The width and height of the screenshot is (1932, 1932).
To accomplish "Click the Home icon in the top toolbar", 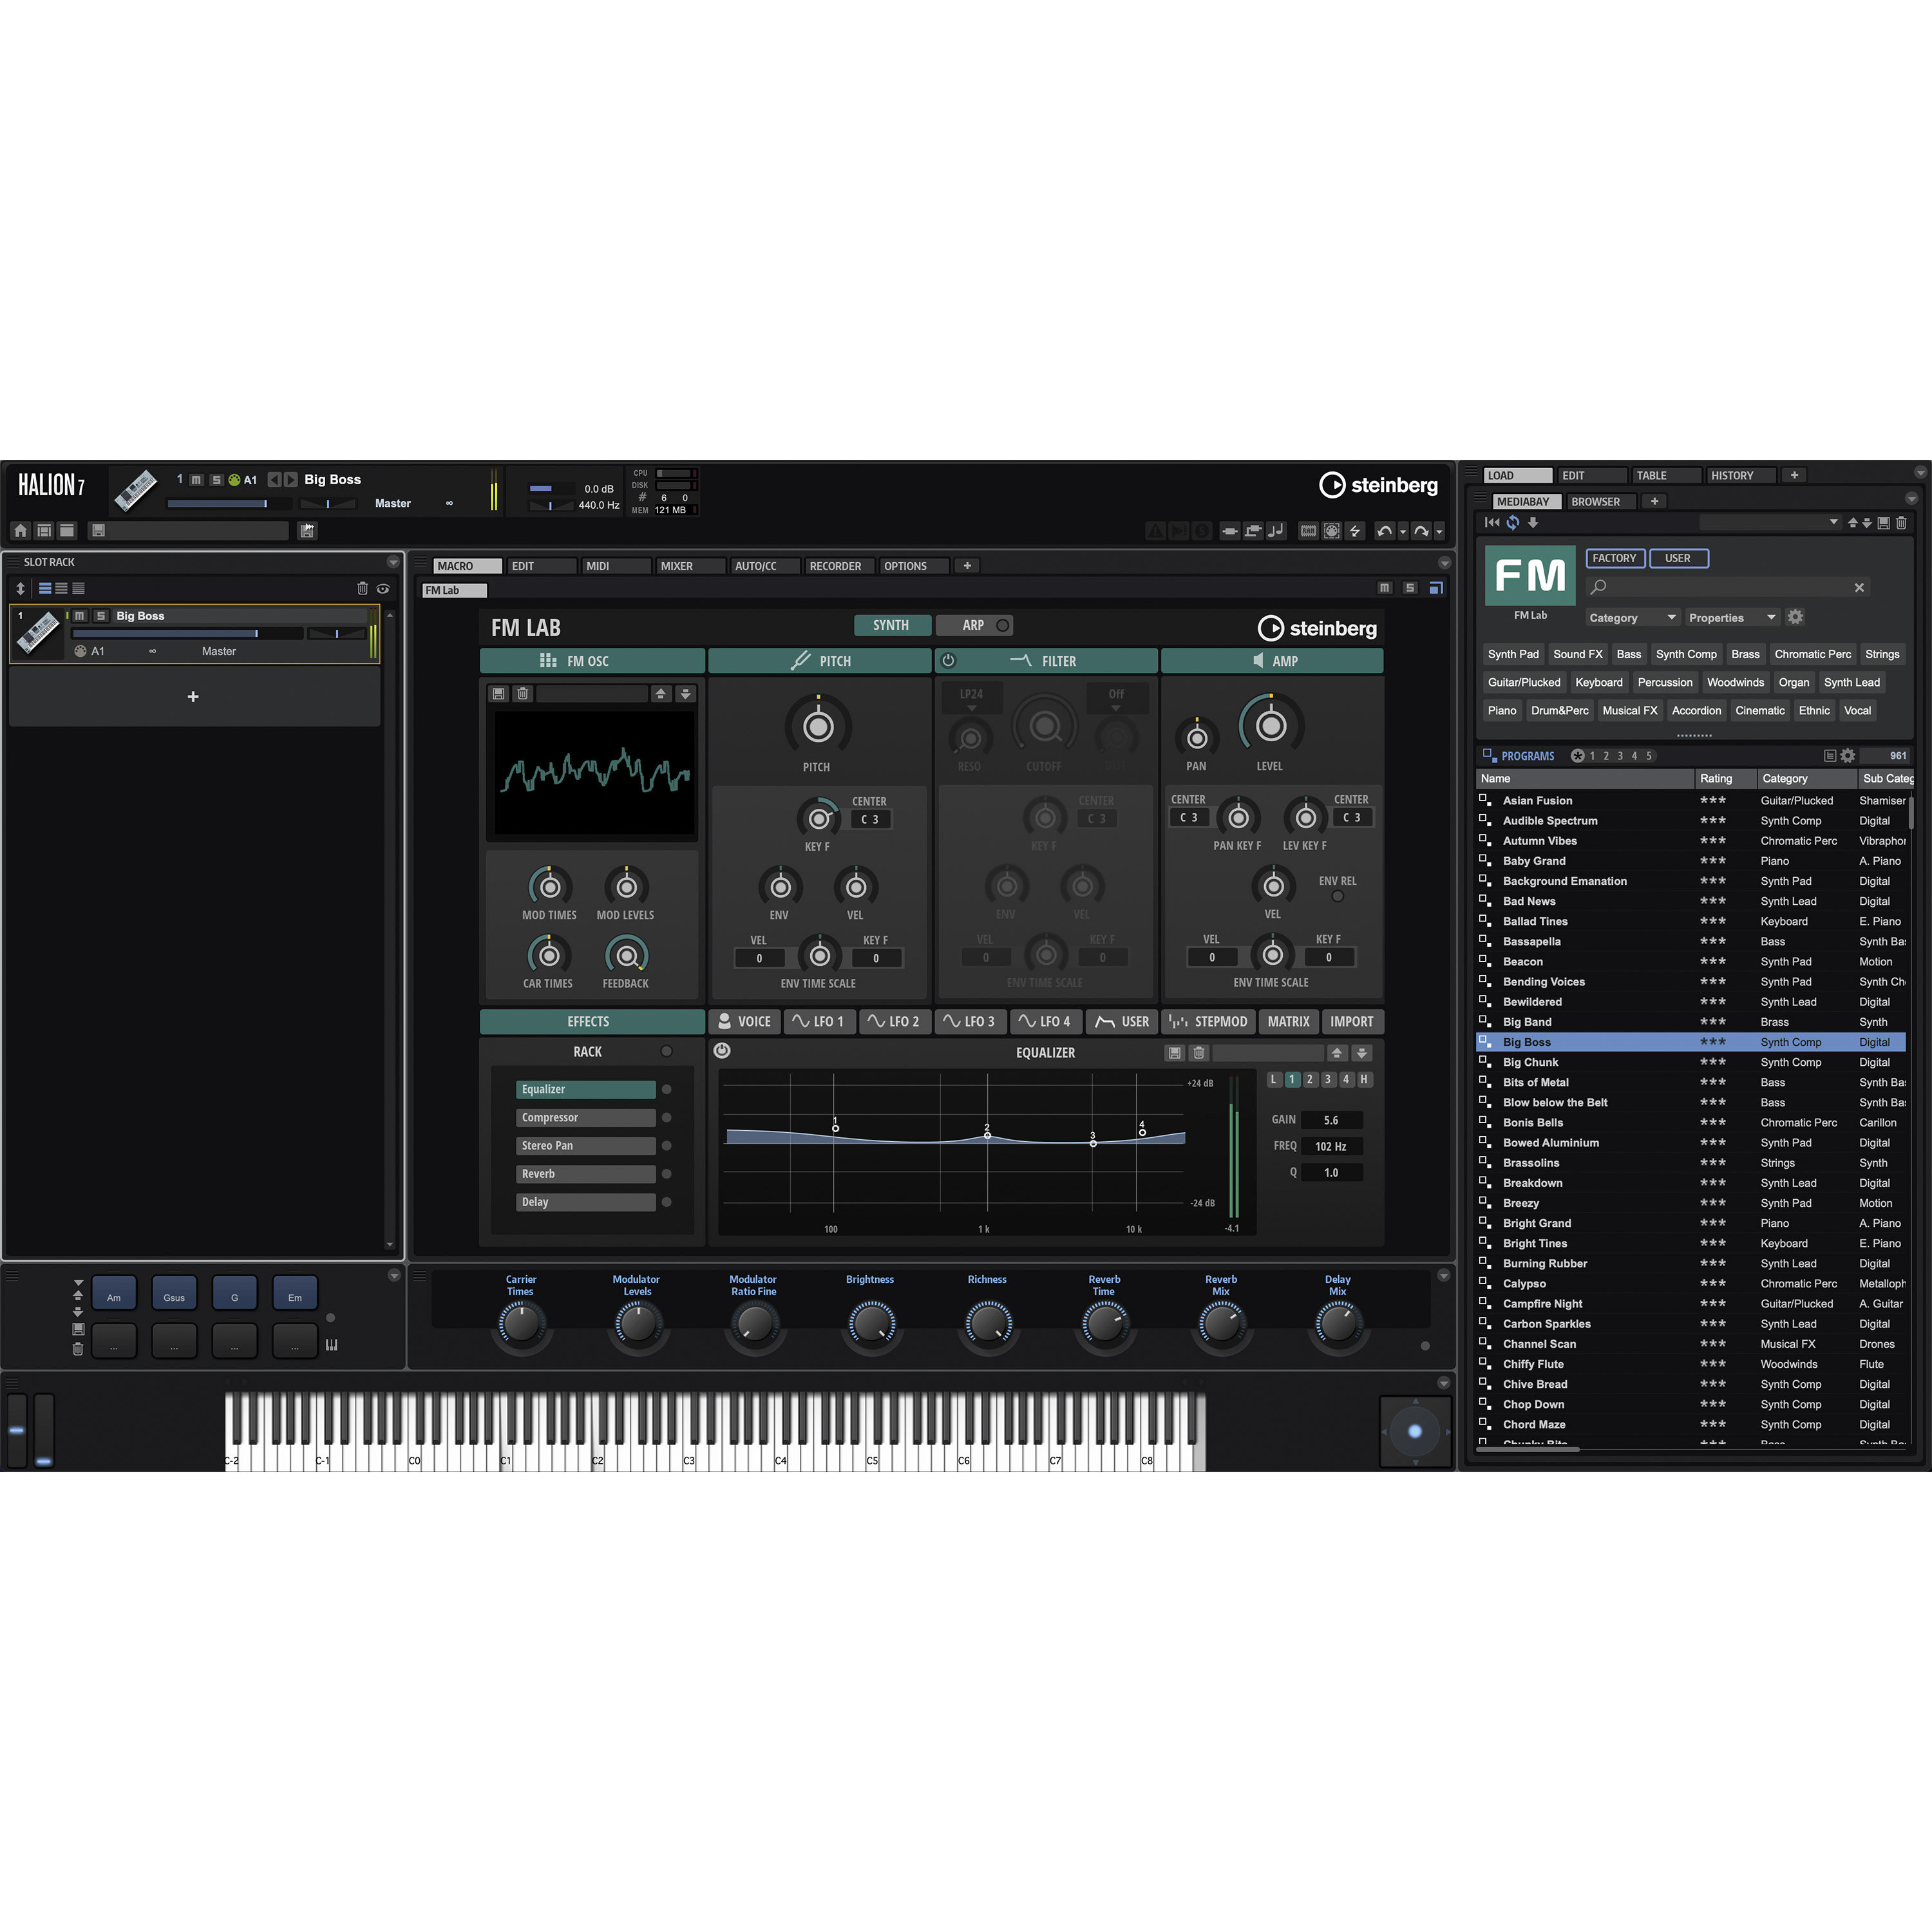I will click(21, 531).
